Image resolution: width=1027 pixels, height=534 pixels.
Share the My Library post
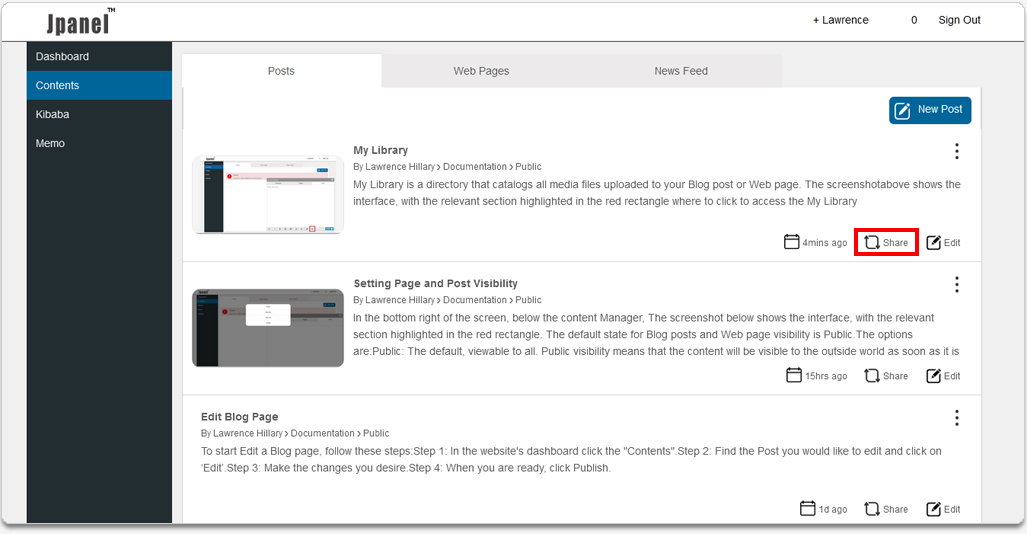click(886, 242)
